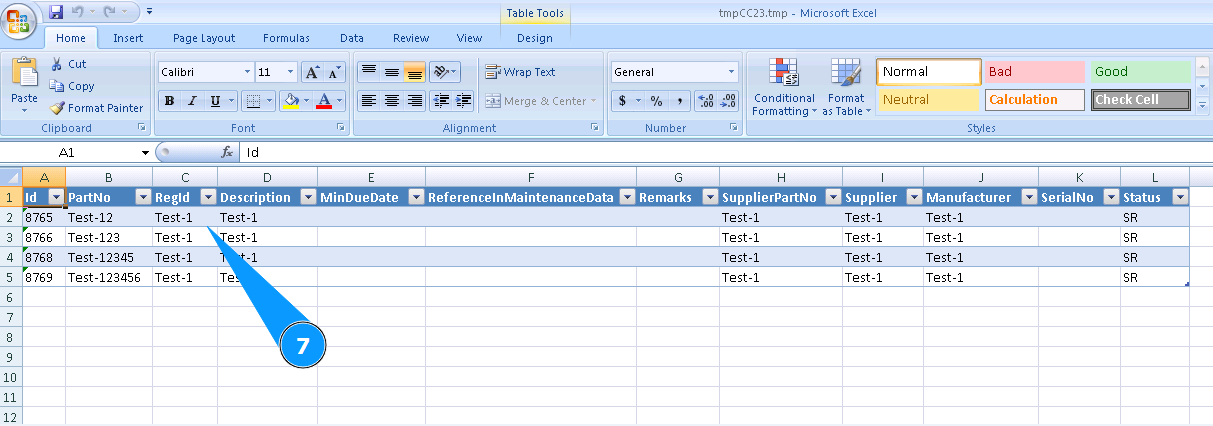Select Bottom Align icon
Image resolution: width=1213 pixels, height=426 pixels.
415,72
